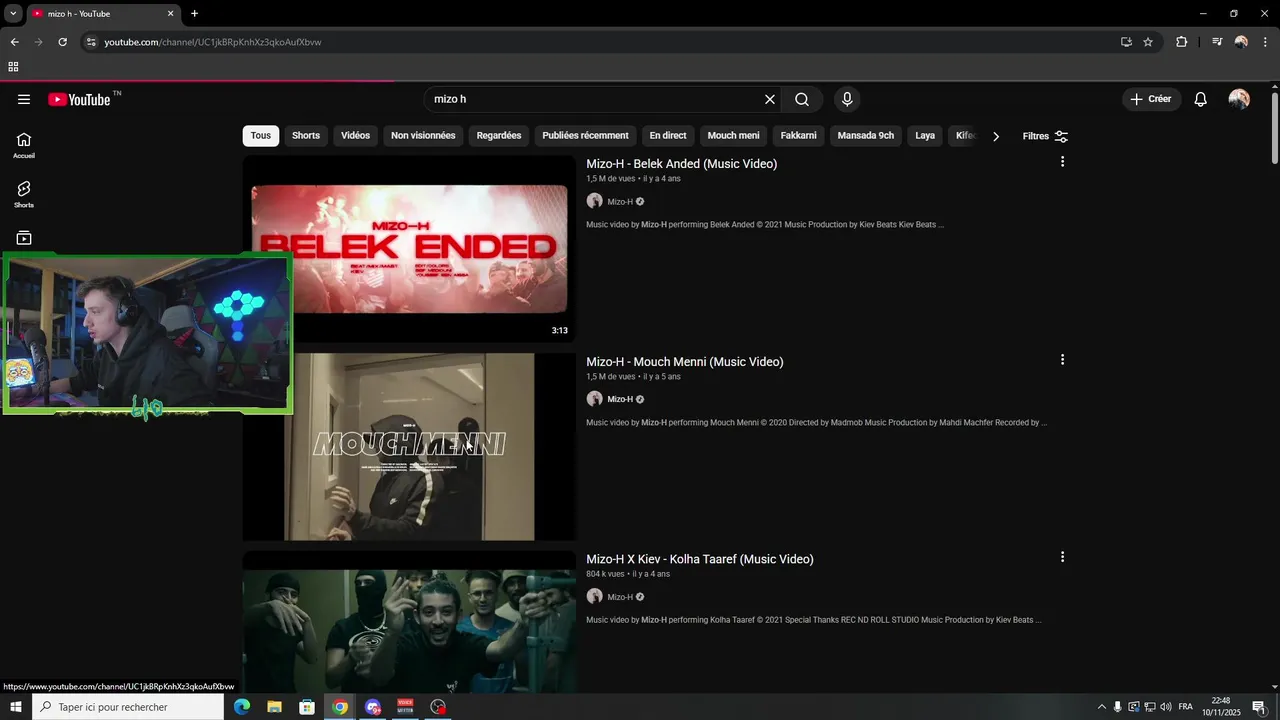Go to the YouTube home logo
The image size is (1280, 720).
(79, 99)
